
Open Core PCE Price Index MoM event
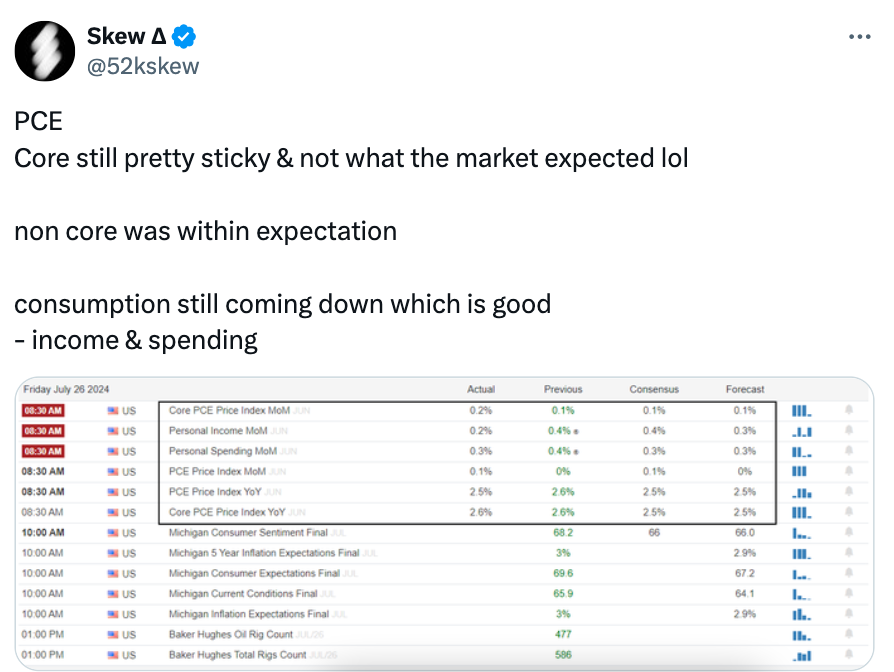coord(229,410)
